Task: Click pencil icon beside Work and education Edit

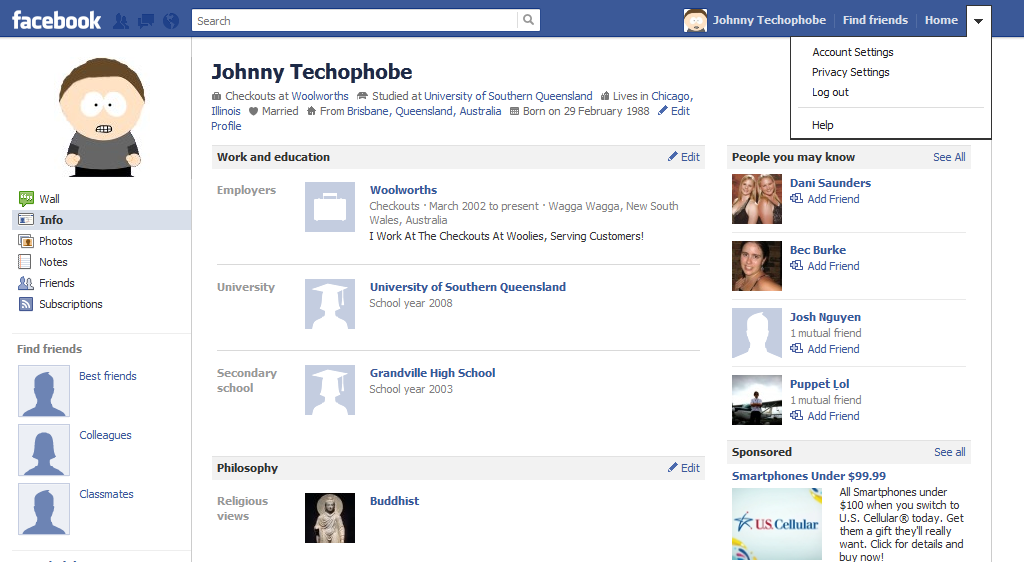Action: coord(673,157)
